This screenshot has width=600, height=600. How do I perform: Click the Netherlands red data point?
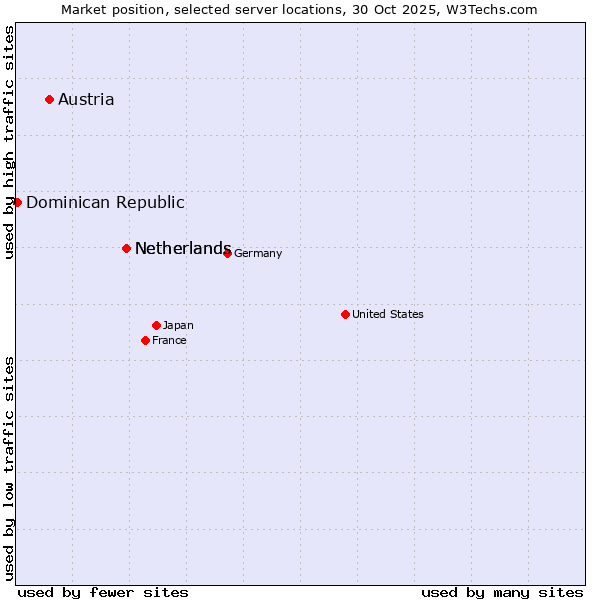[x=126, y=248]
